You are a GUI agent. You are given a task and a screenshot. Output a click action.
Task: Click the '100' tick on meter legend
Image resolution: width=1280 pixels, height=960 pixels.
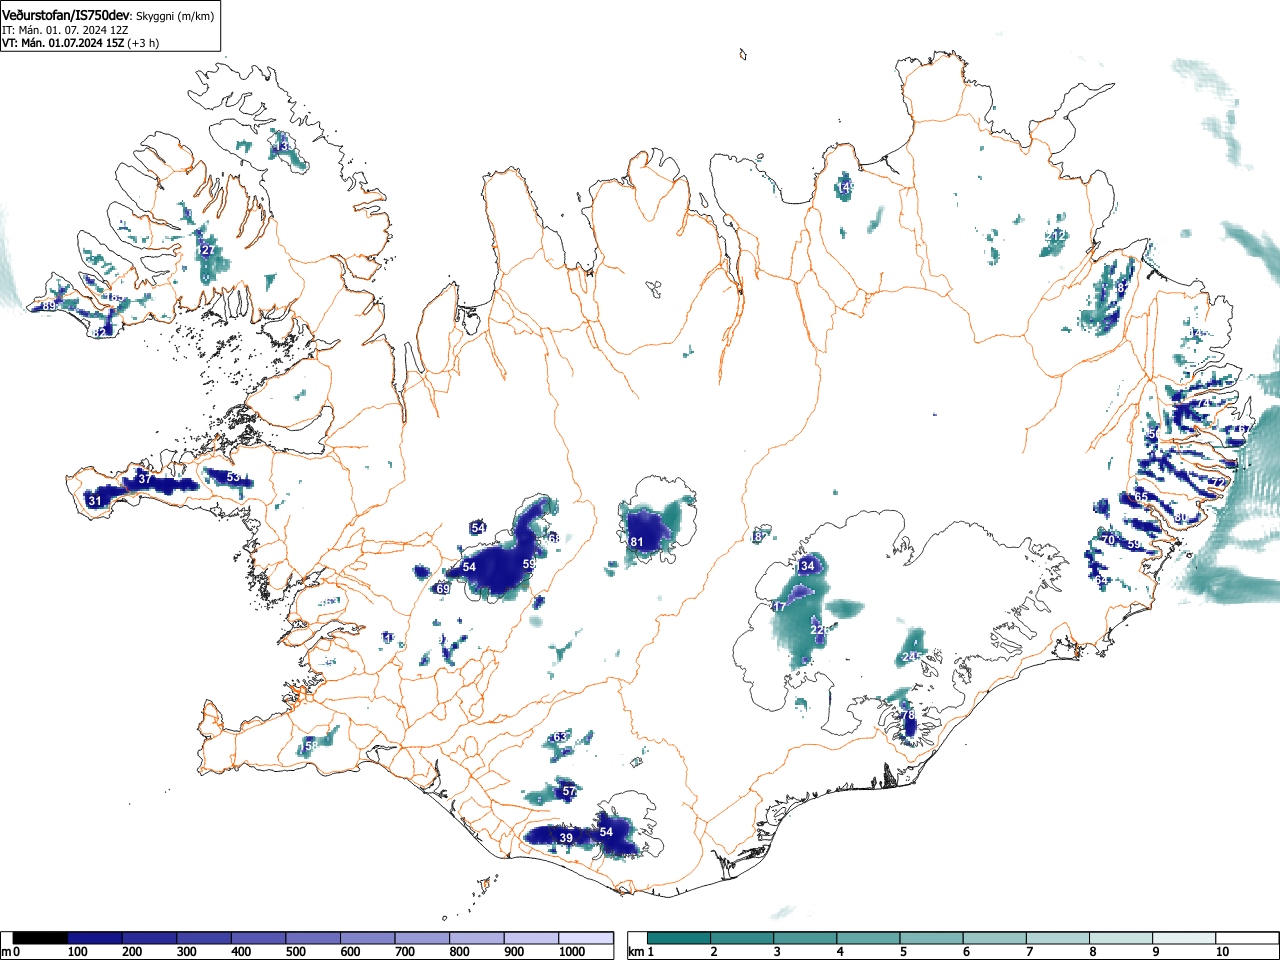tap(77, 952)
